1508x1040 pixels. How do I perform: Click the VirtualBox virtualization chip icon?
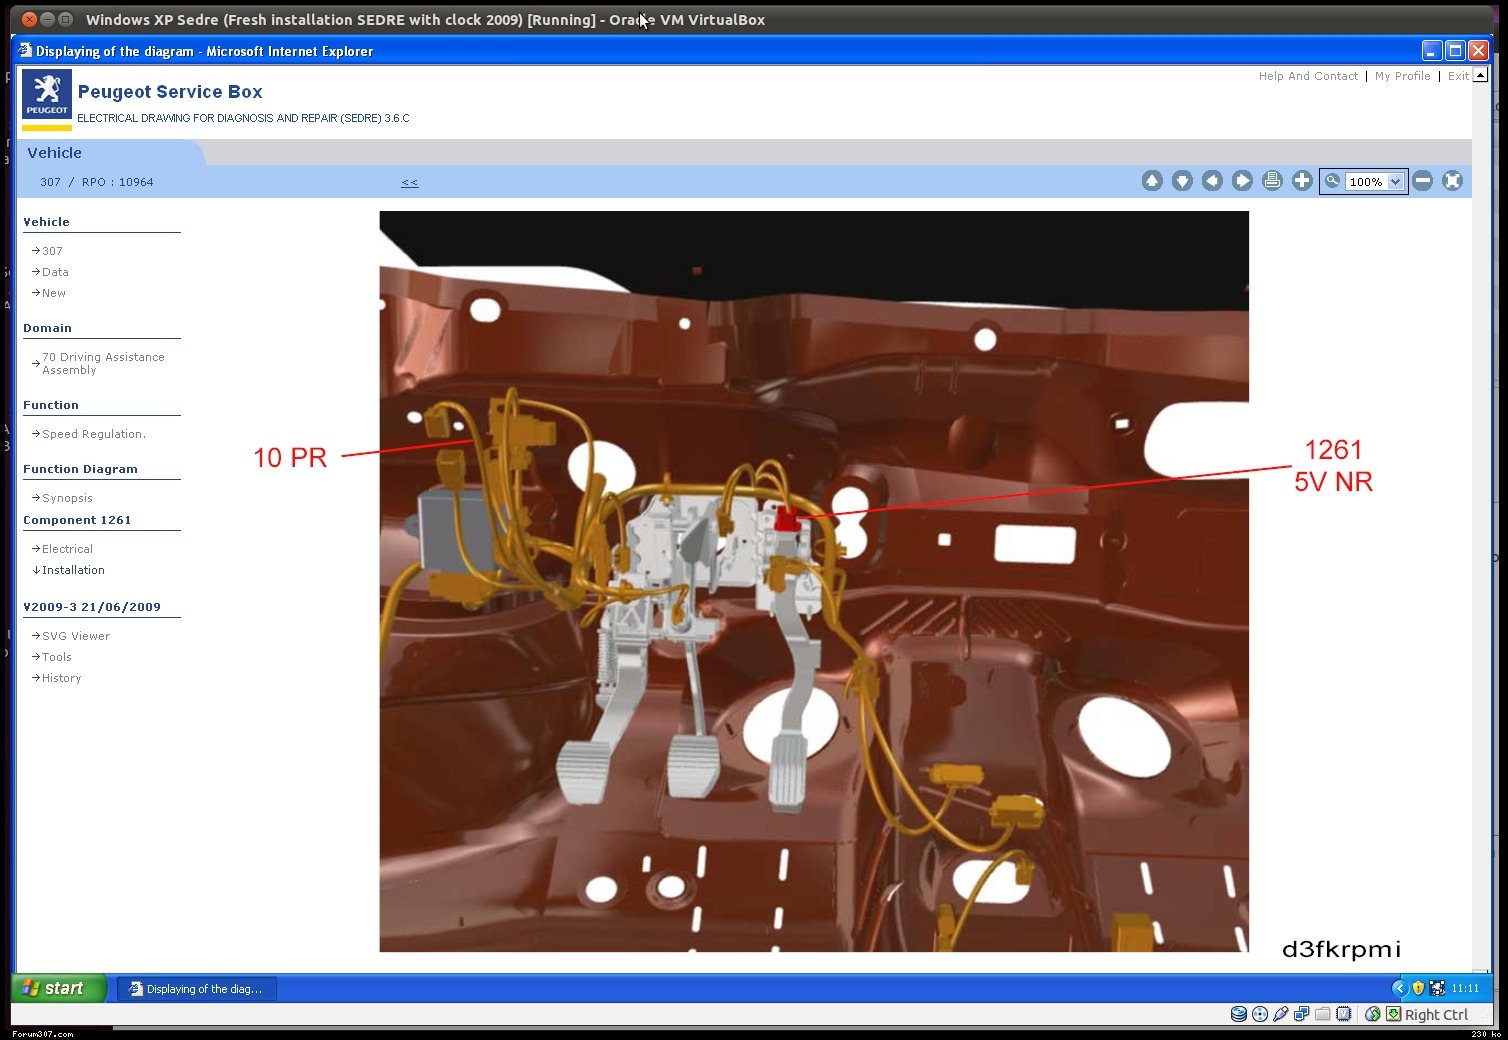[x=1344, y=1014]
